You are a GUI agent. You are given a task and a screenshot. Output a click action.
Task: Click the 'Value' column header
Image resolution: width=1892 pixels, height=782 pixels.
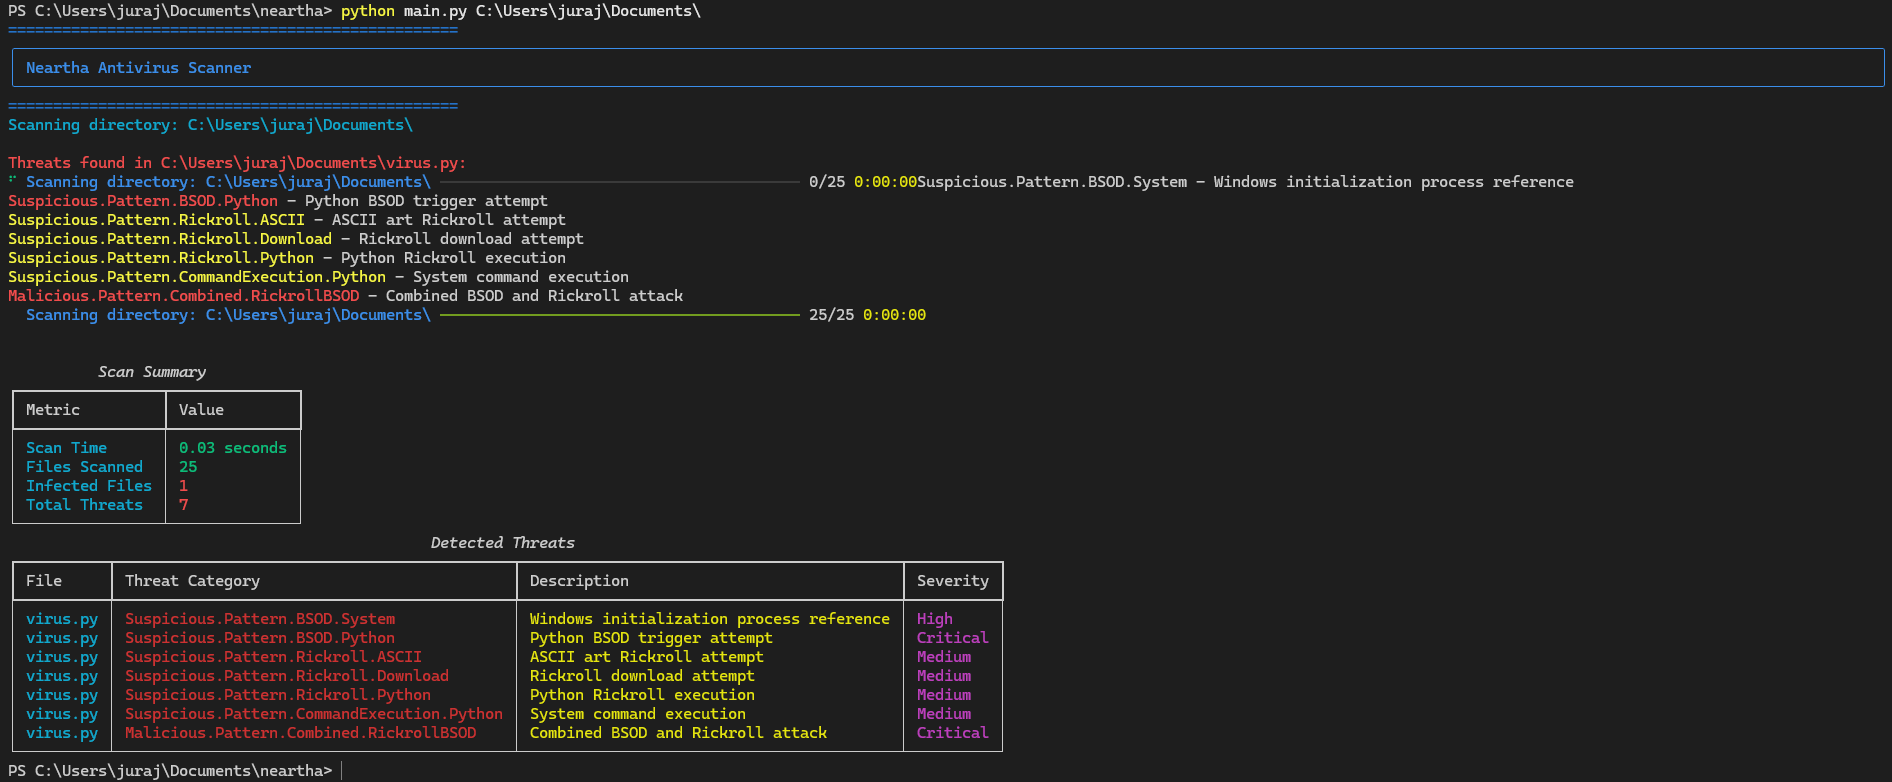[201, 410]
